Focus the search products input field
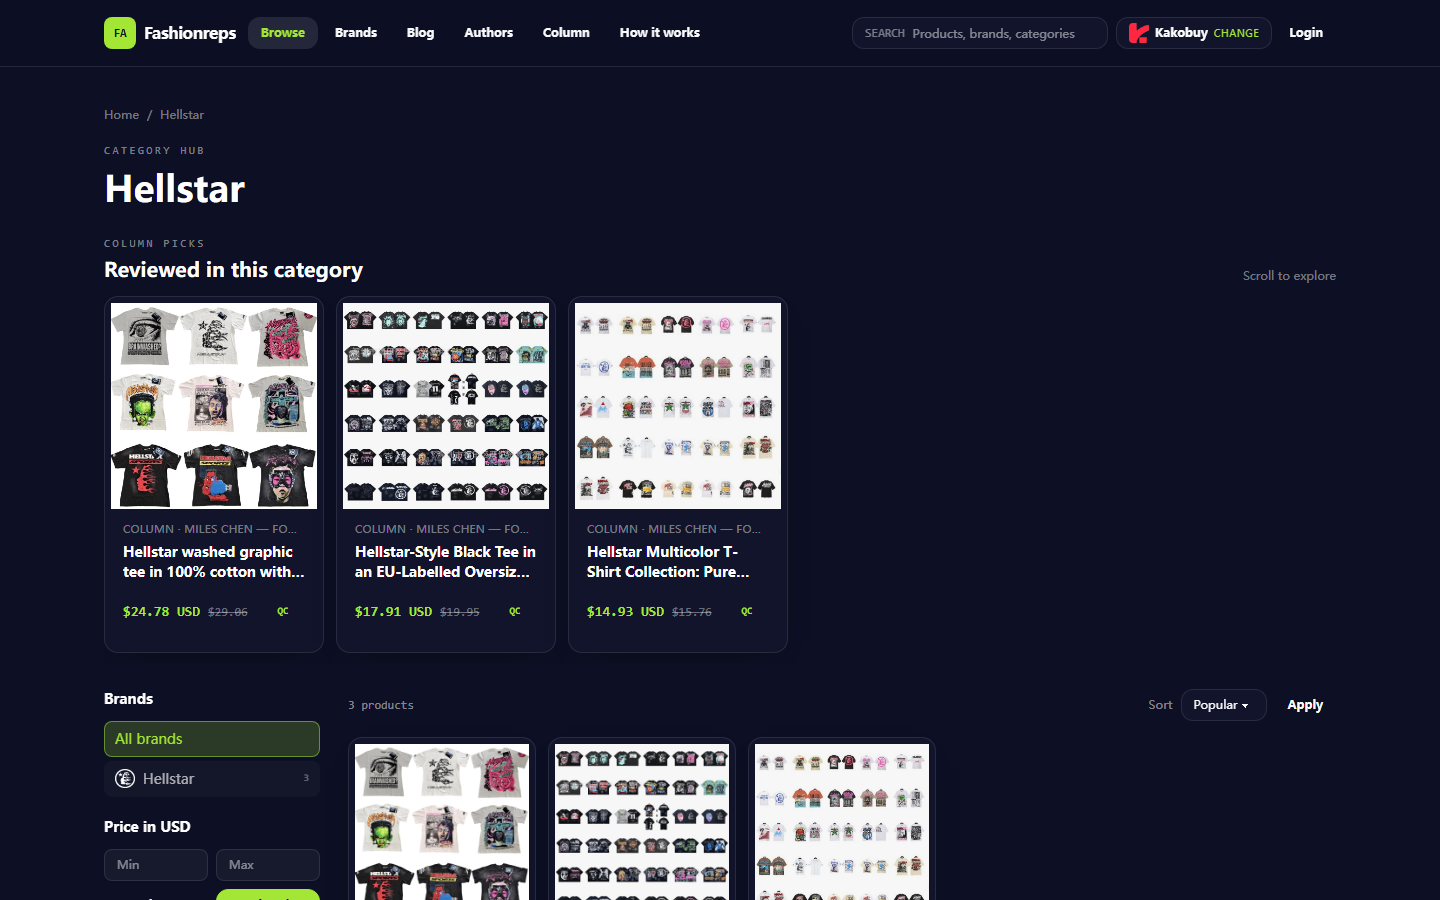Image resolution: width=1440 pixels, height=900 pixels. click(980, 33)
